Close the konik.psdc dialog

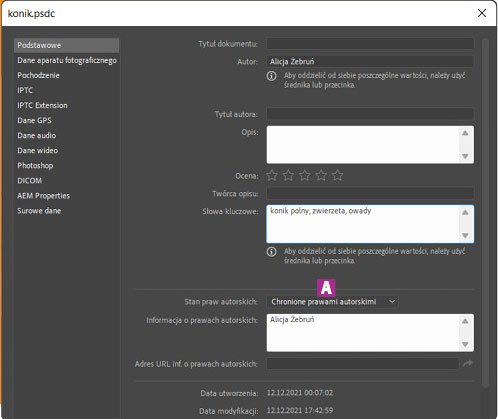482,13
